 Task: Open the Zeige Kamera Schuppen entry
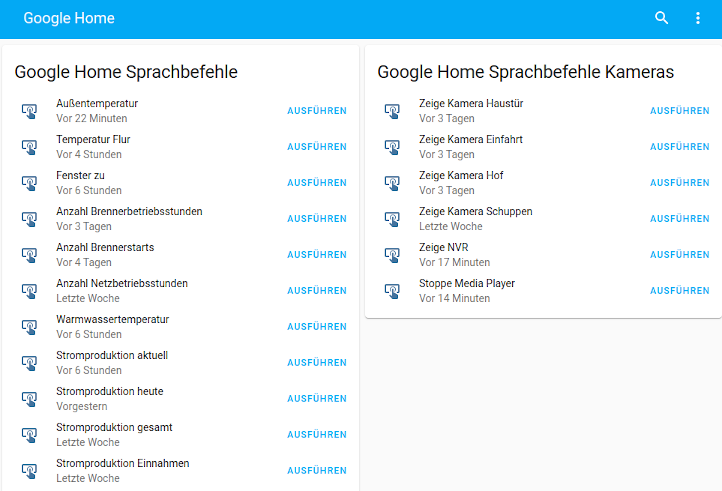click(x=475, y=212)
